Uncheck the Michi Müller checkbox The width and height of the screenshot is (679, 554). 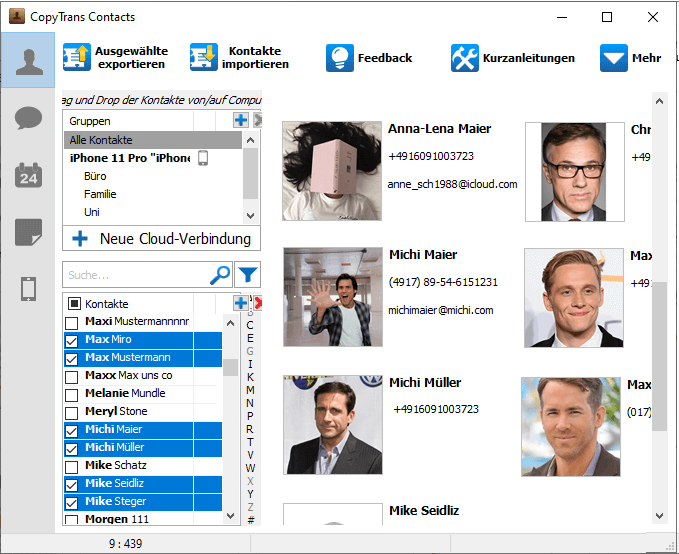(x=71, y=449)
